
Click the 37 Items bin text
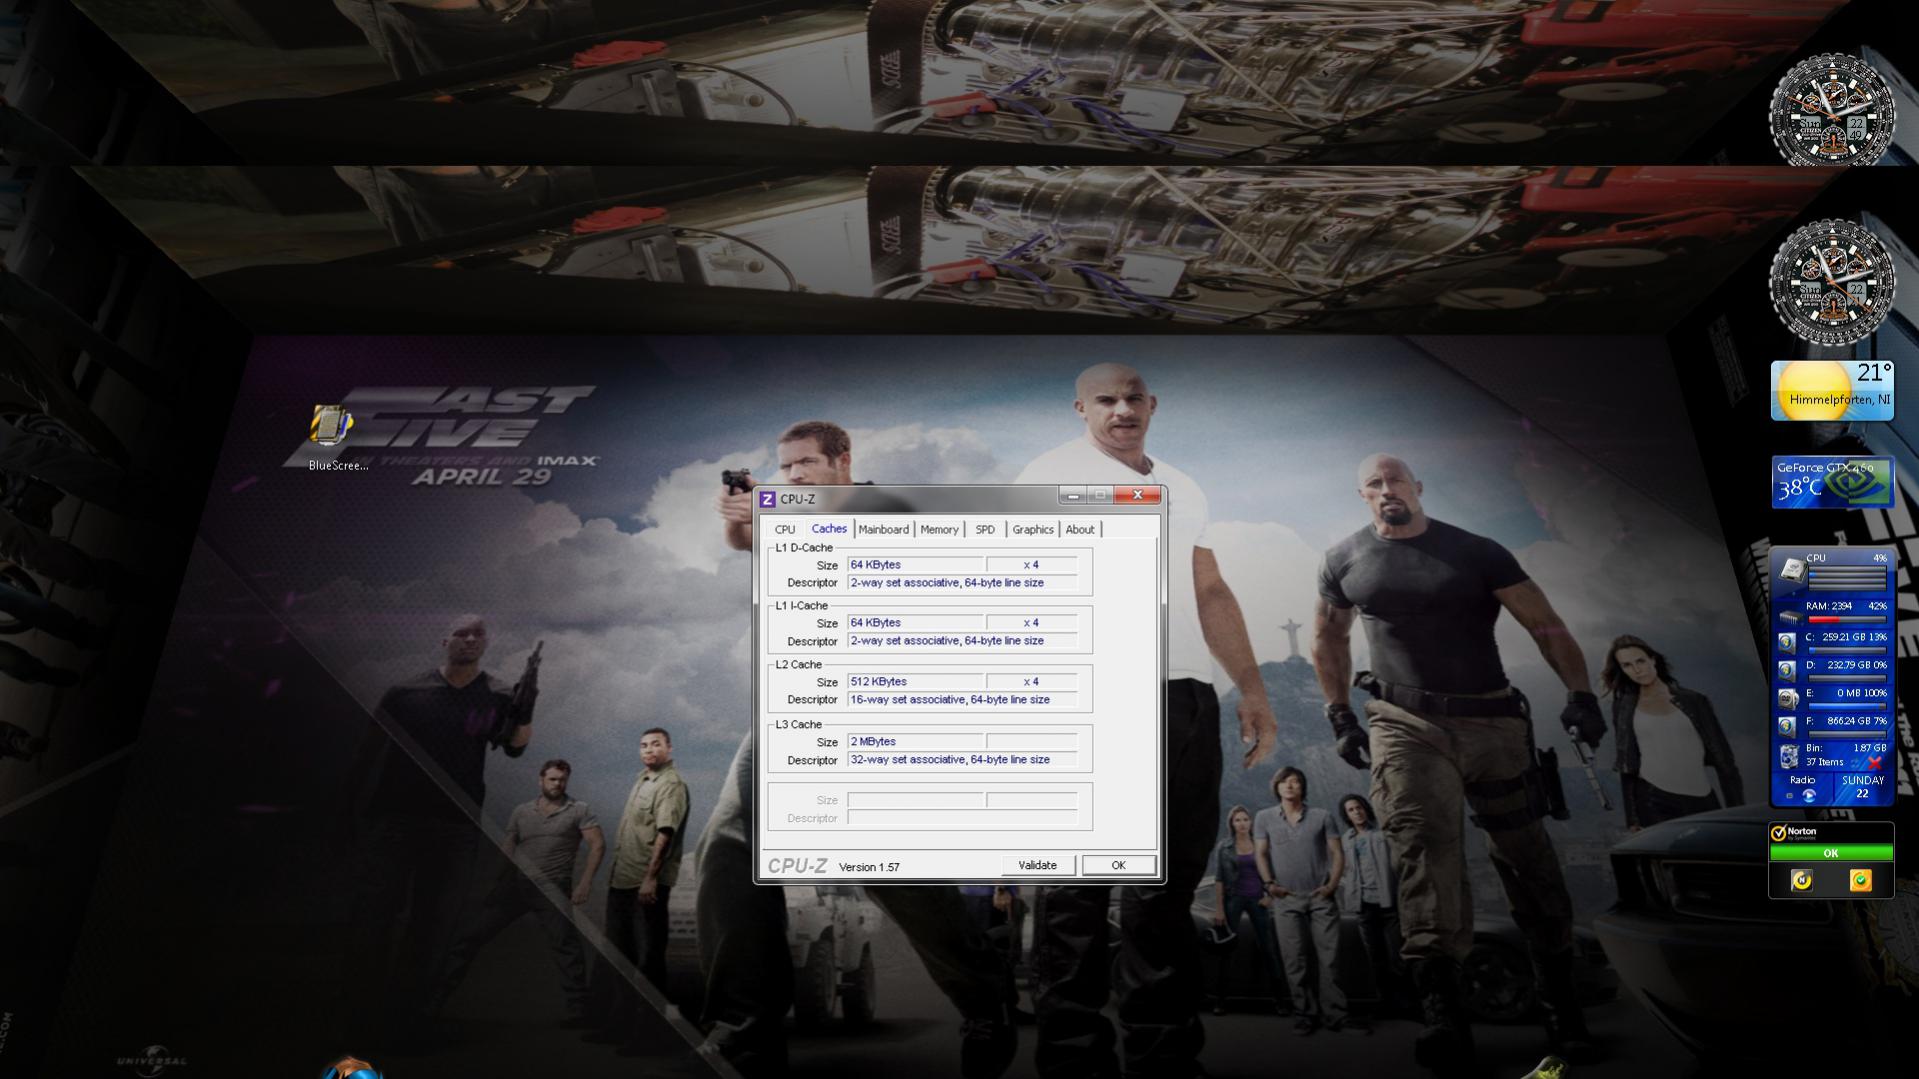coord(1824,762)
